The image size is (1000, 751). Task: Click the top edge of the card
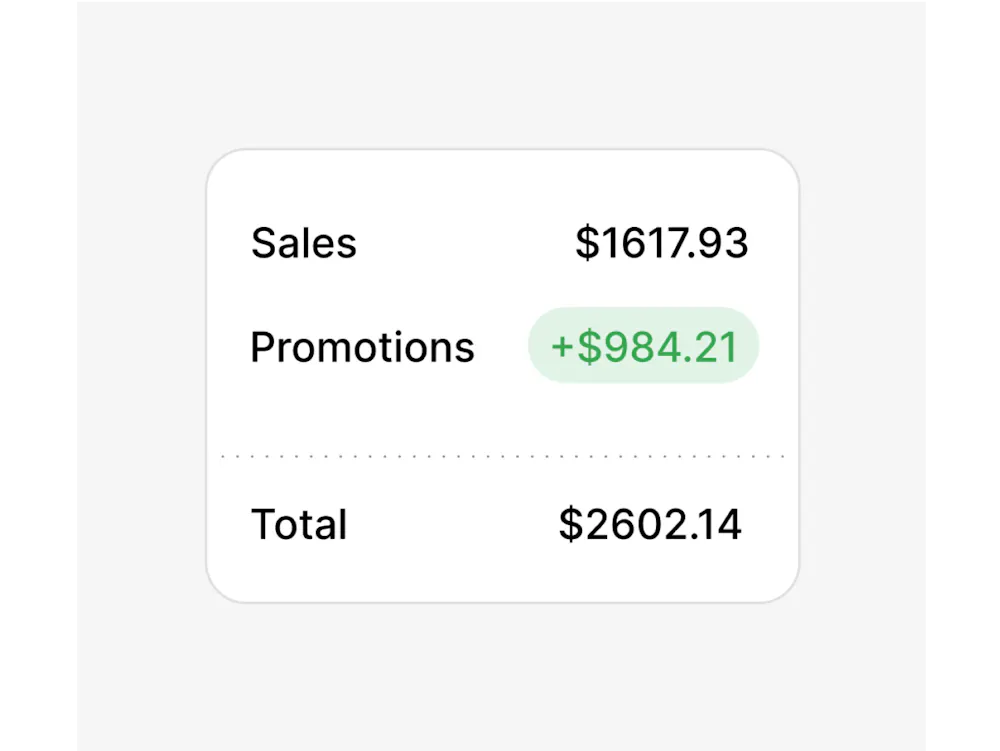(x=500, y=151)
